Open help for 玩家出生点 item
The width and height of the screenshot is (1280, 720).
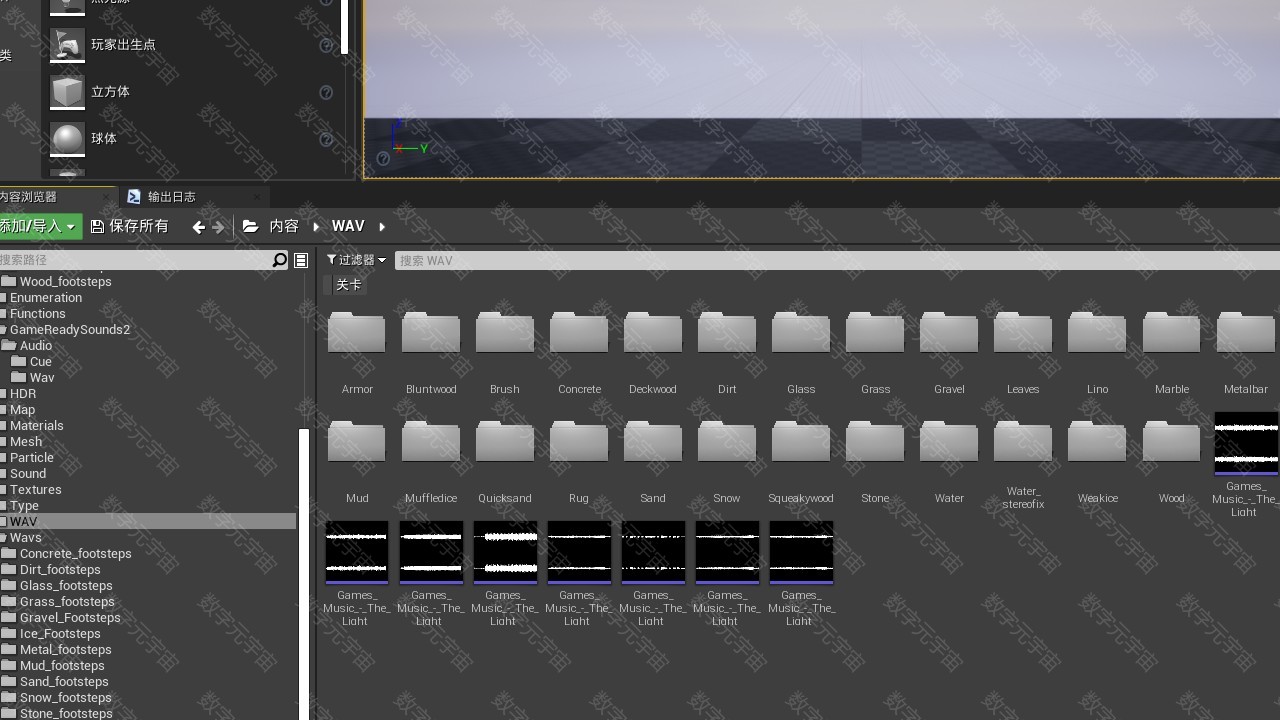click(x=326, y=45)
